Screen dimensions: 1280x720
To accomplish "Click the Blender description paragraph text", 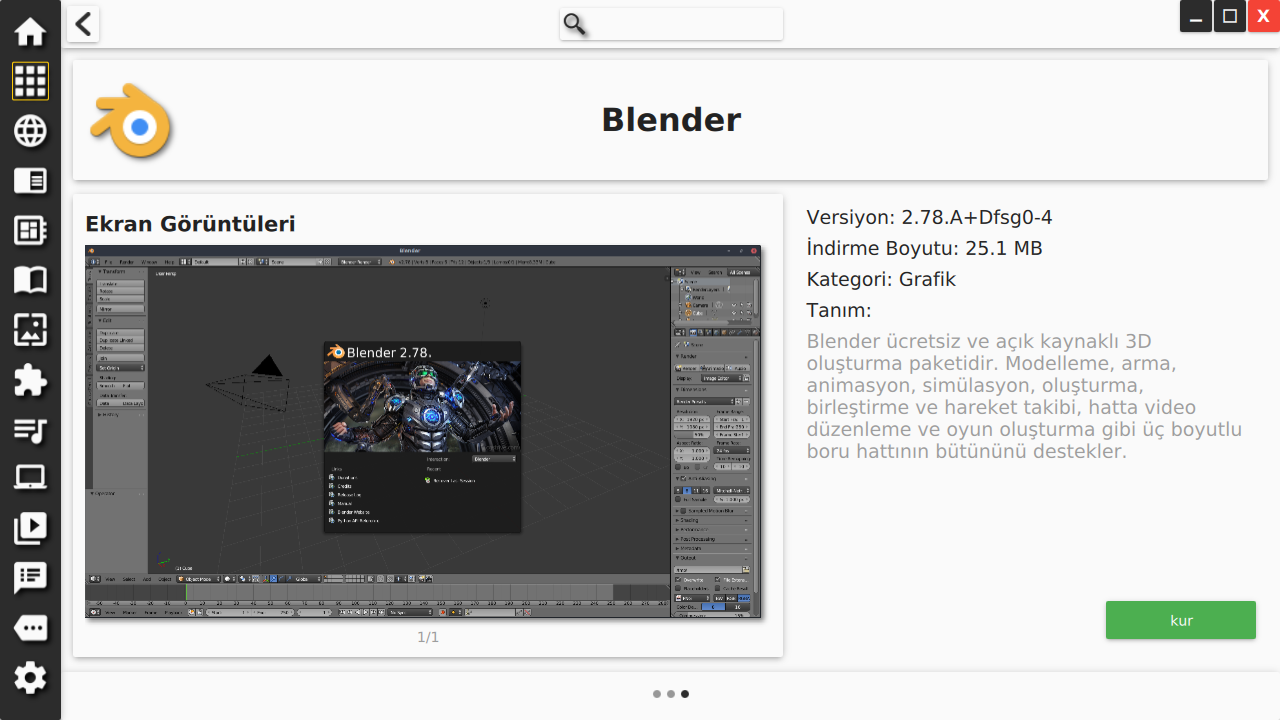I will [1025, 396].
